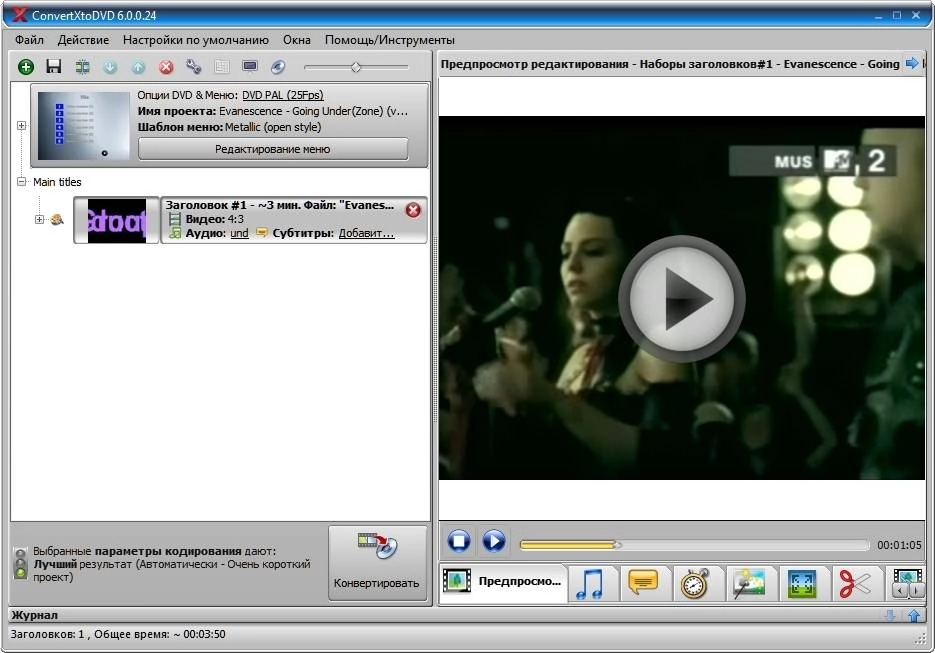
Task: Click the Аудио music note icon
Action: pyautogui.click(x=175, y=233)
